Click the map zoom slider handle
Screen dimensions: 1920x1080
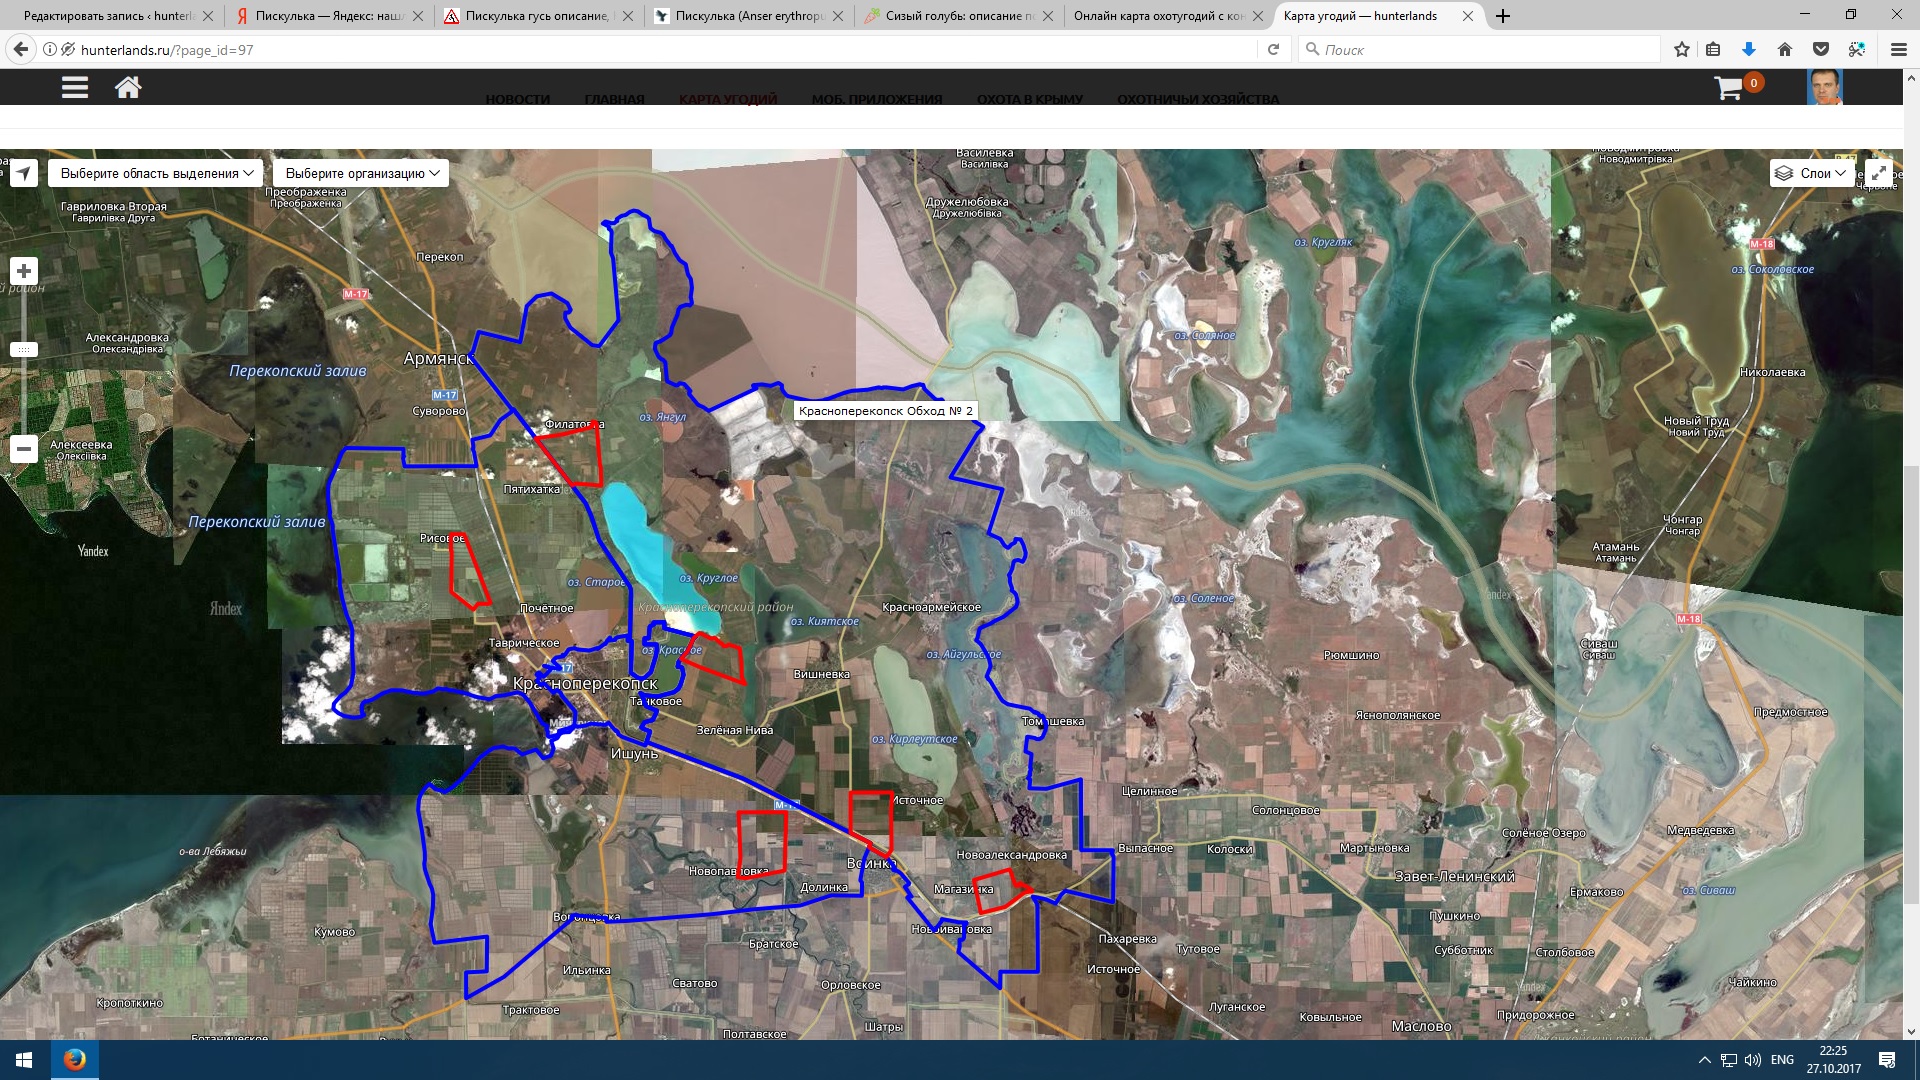24,350
